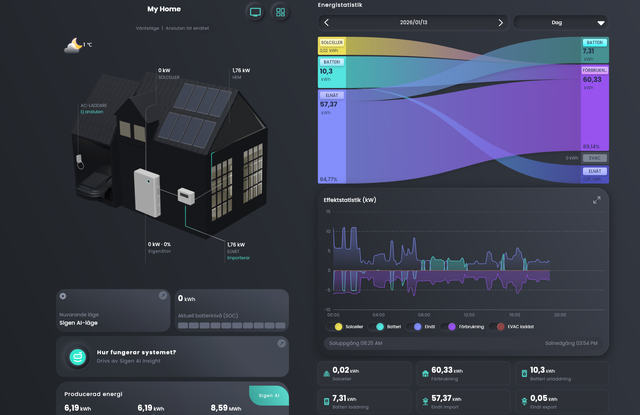Image resolution: width=640 pixels, height=415 pixels.
Task: Click the battery icon in urladdning card
Action: (524, 373)
